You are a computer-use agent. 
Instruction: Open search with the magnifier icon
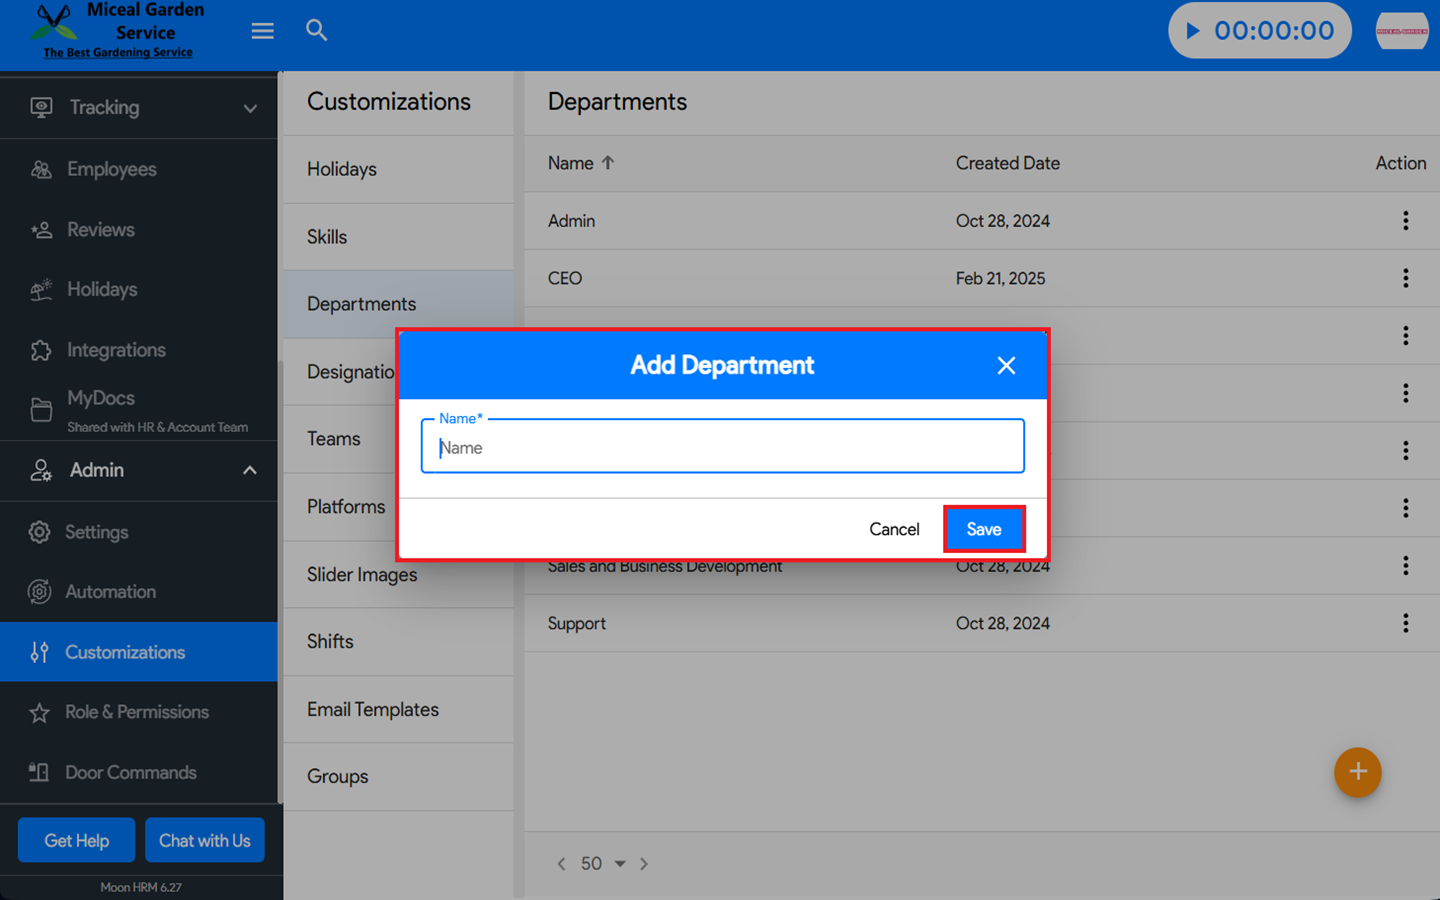(316, 31)
